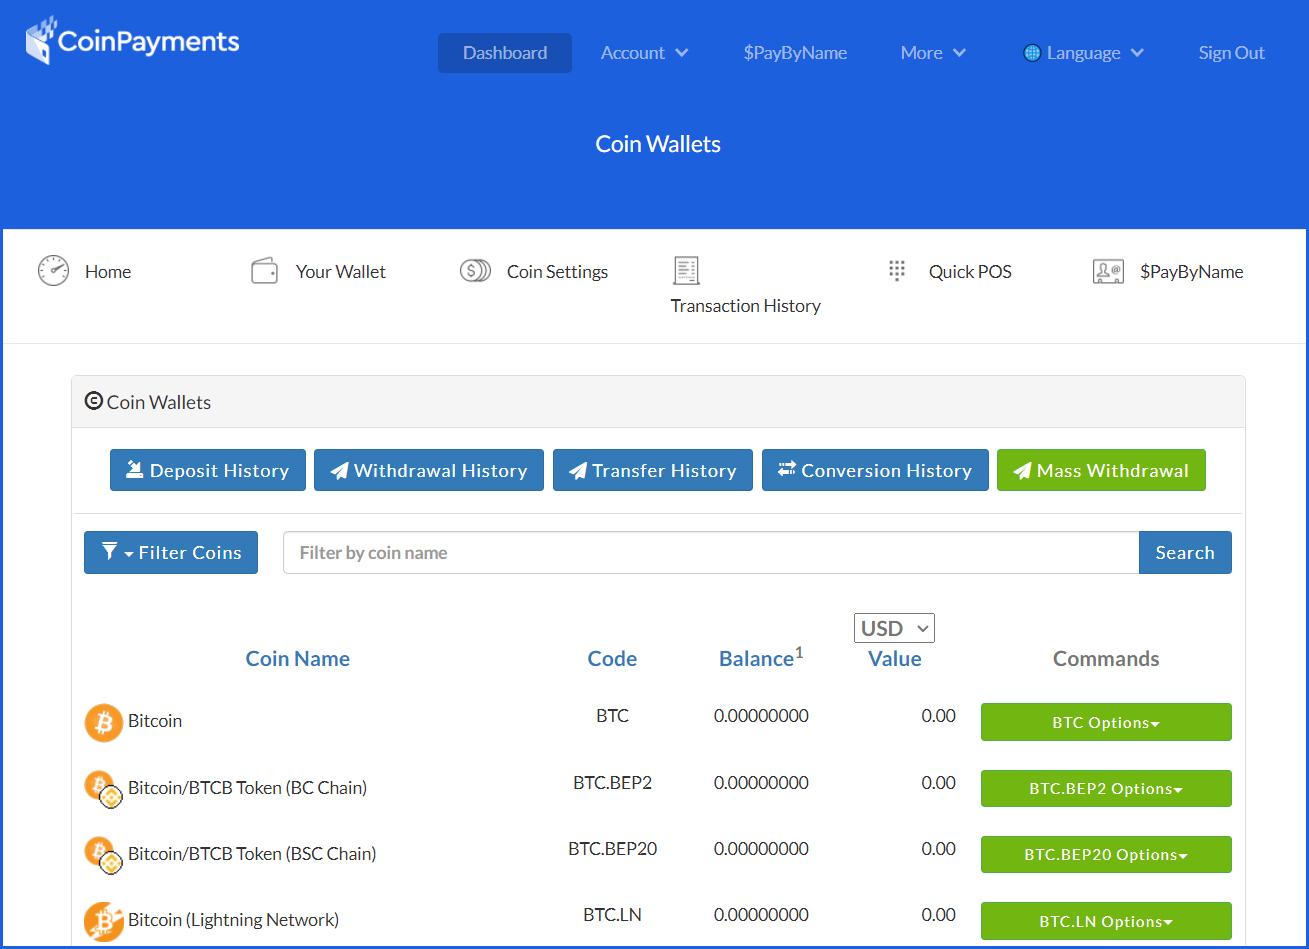Click the Transaction History document icon
This screenshot has height=949, width=1309.
pos(686,270)
